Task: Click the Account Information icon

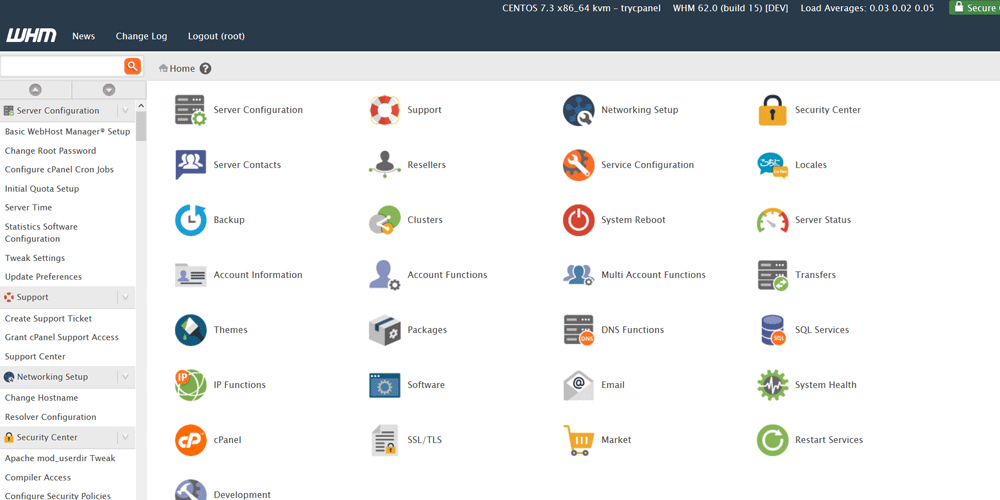Action: pos(190,275)
